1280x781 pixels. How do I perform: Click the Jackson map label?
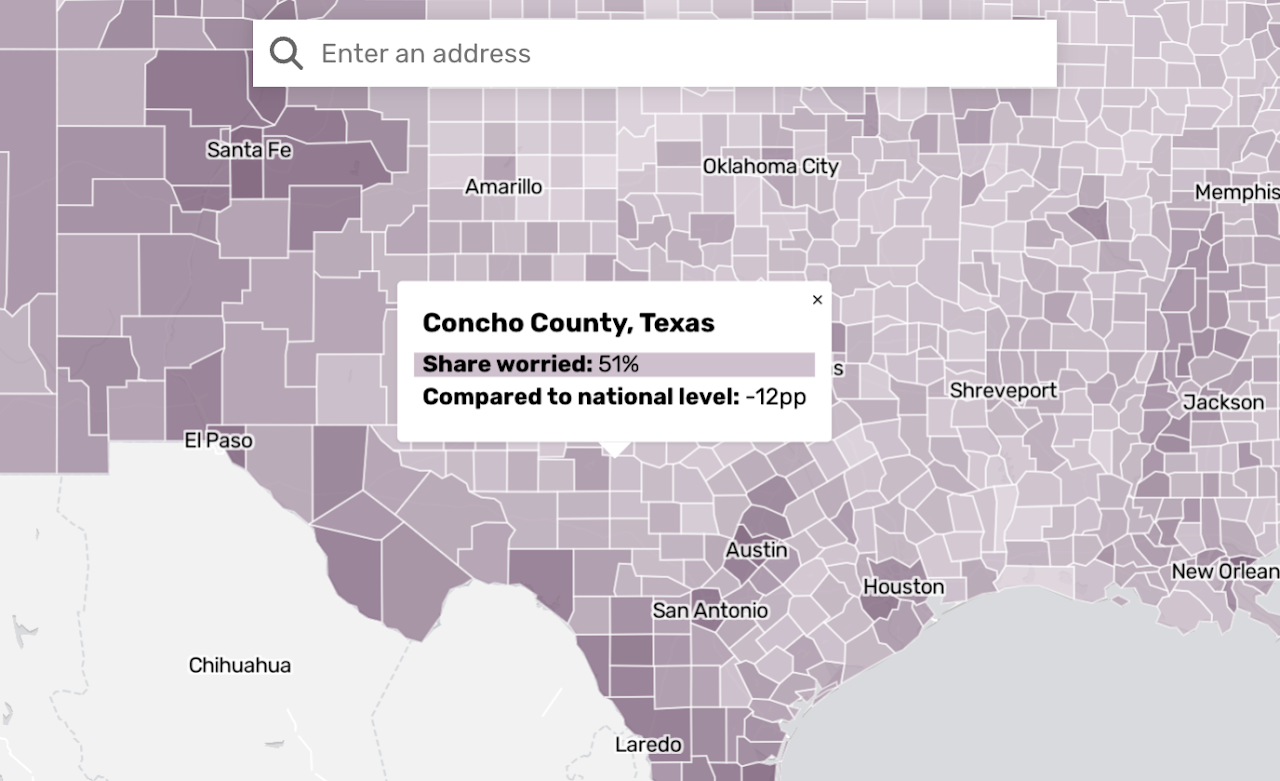point(1222,401)
